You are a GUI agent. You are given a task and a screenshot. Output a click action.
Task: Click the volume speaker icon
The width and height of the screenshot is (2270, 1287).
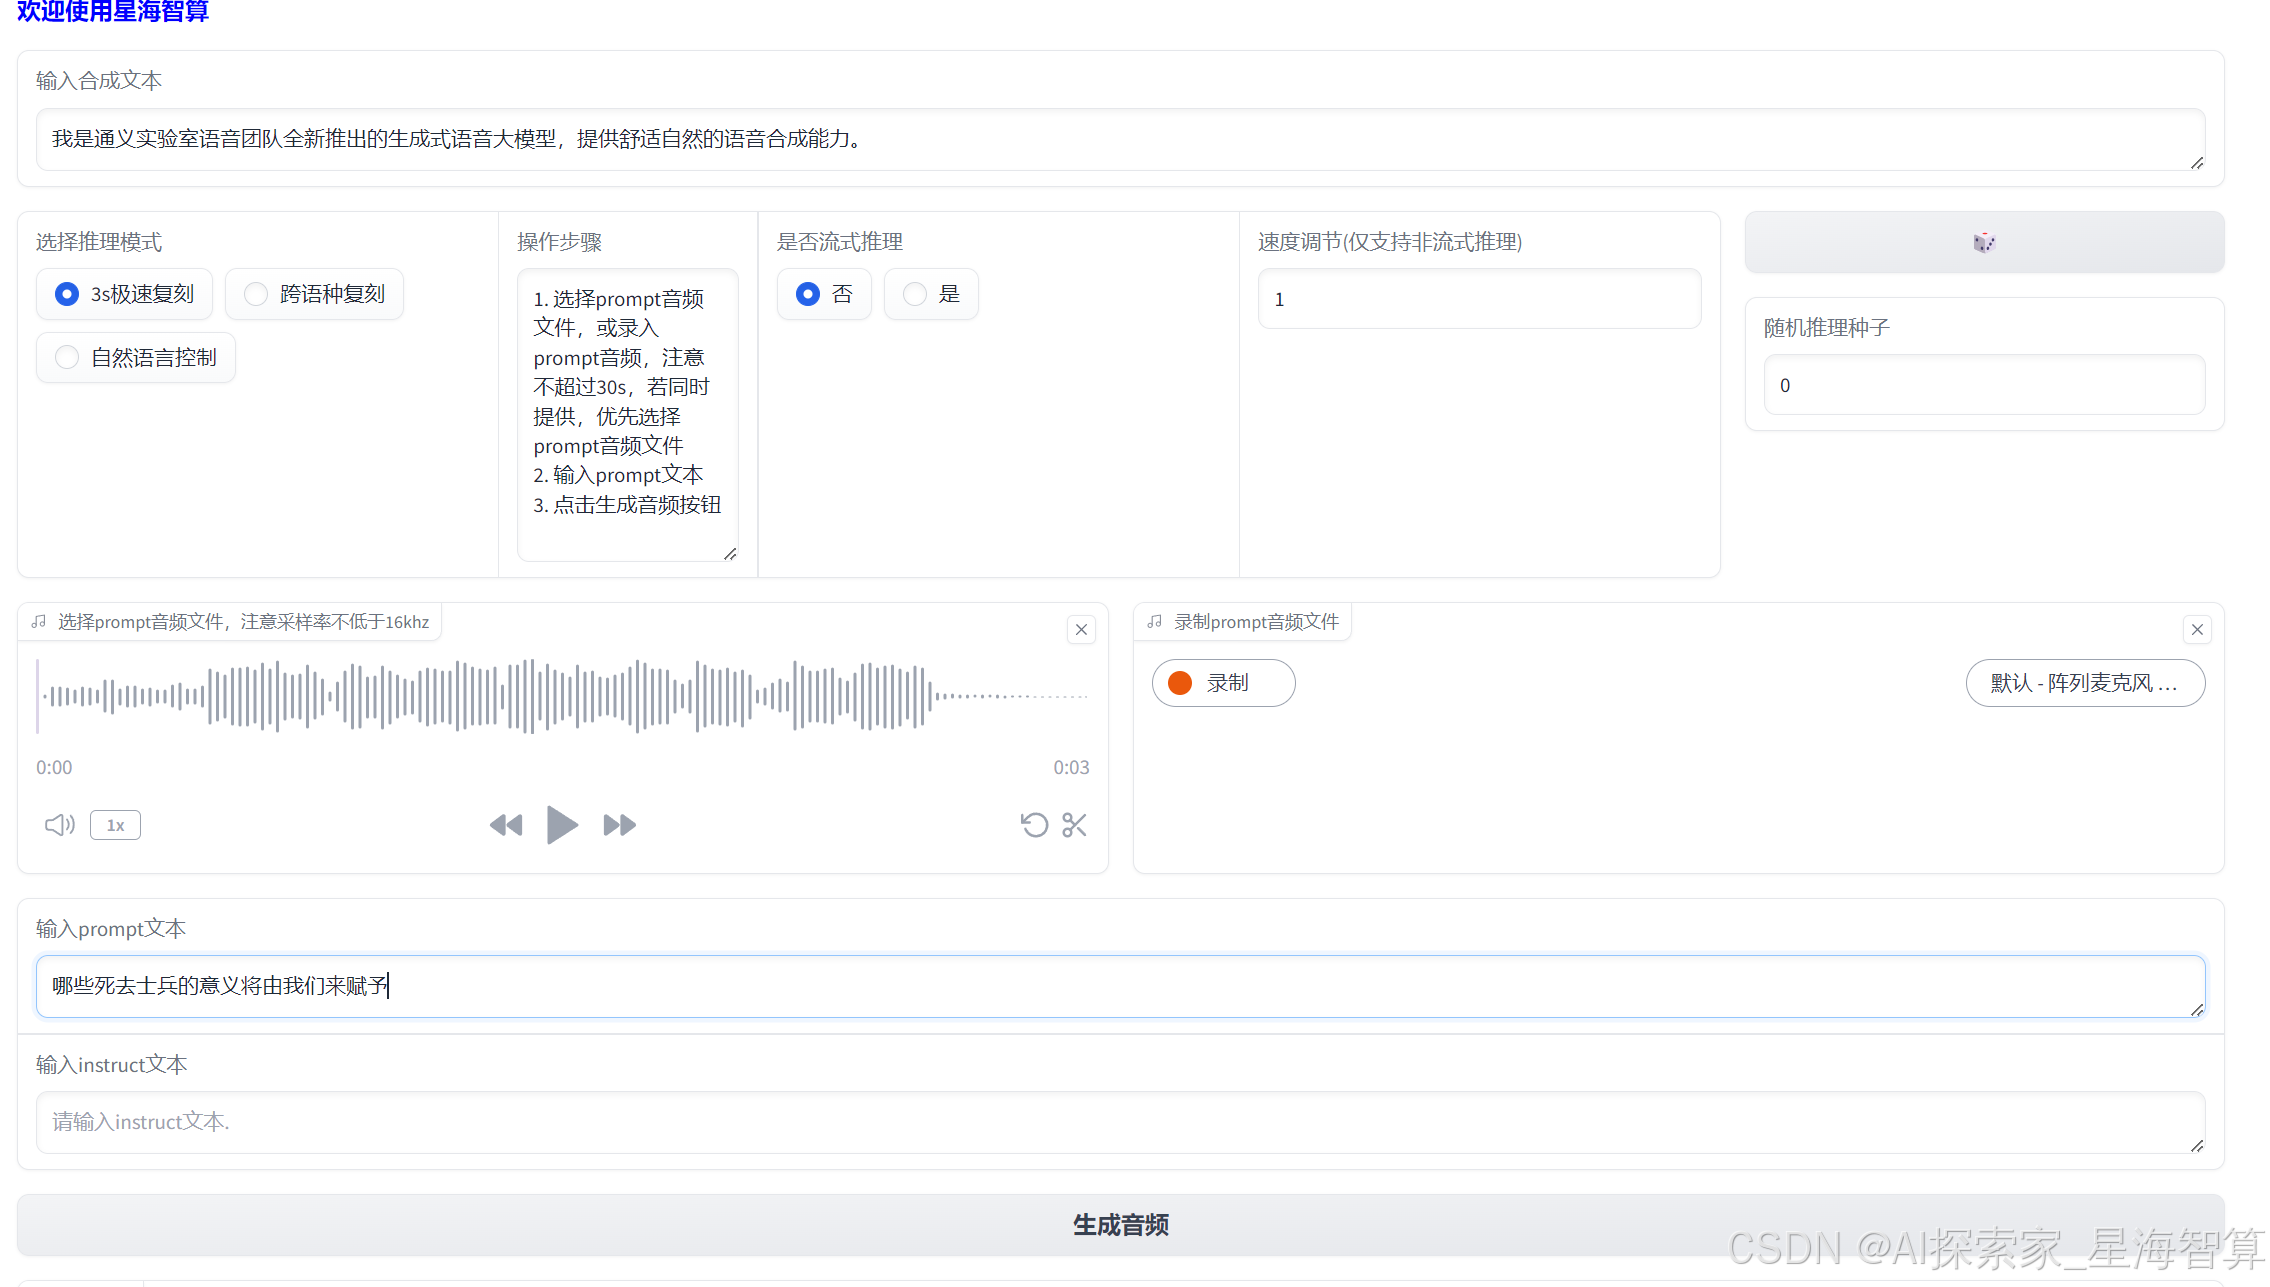click(59, 825)
